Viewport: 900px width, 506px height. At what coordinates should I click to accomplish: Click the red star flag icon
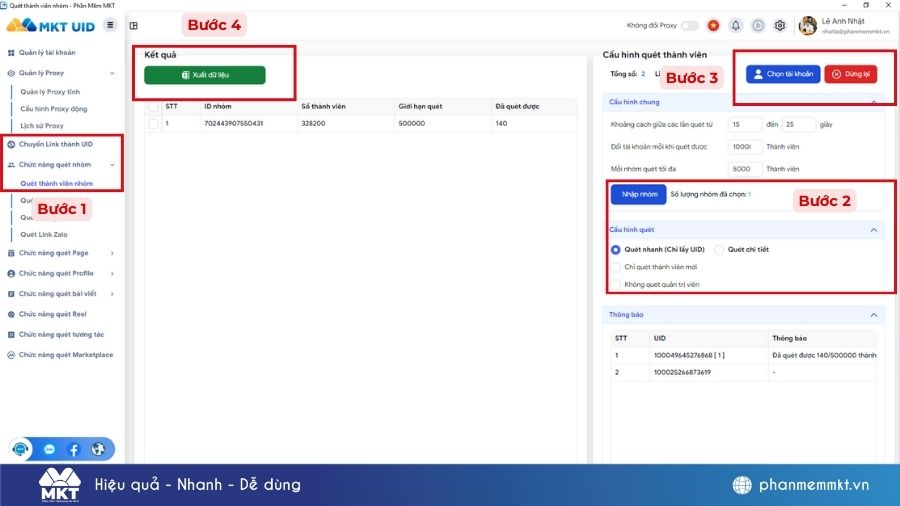pos(713,26)
